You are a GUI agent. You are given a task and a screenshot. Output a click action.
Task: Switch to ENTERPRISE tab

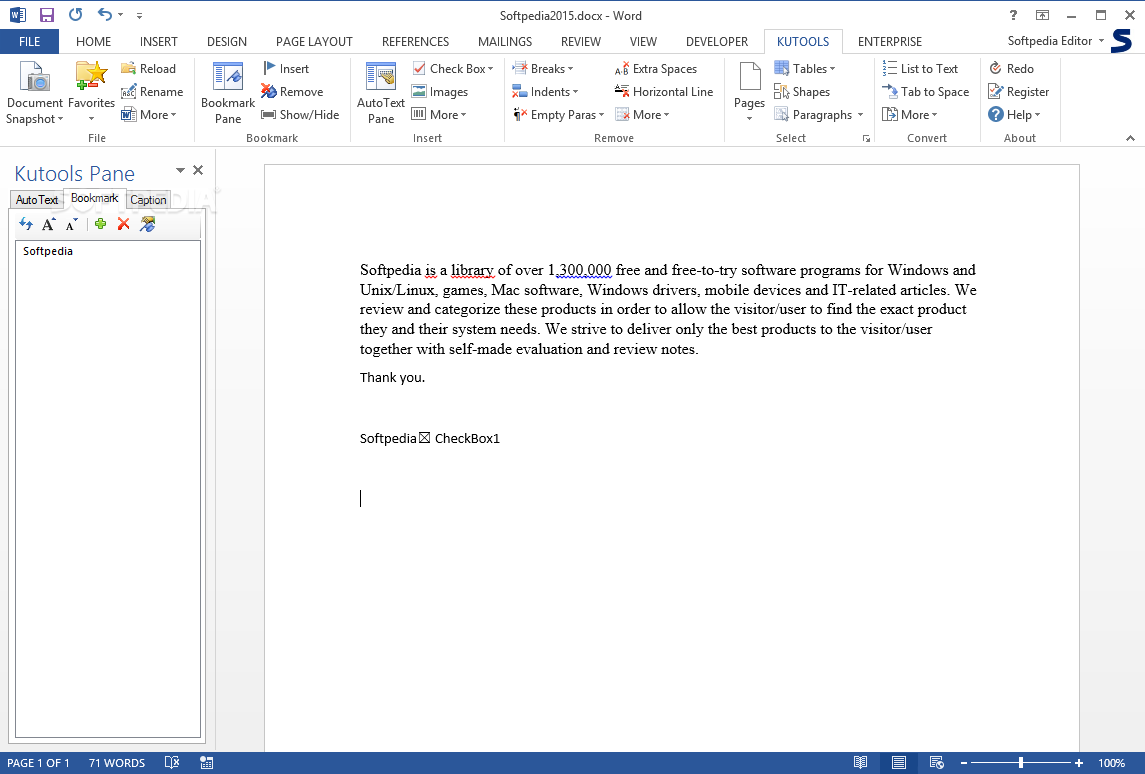(x=889, y=42)
